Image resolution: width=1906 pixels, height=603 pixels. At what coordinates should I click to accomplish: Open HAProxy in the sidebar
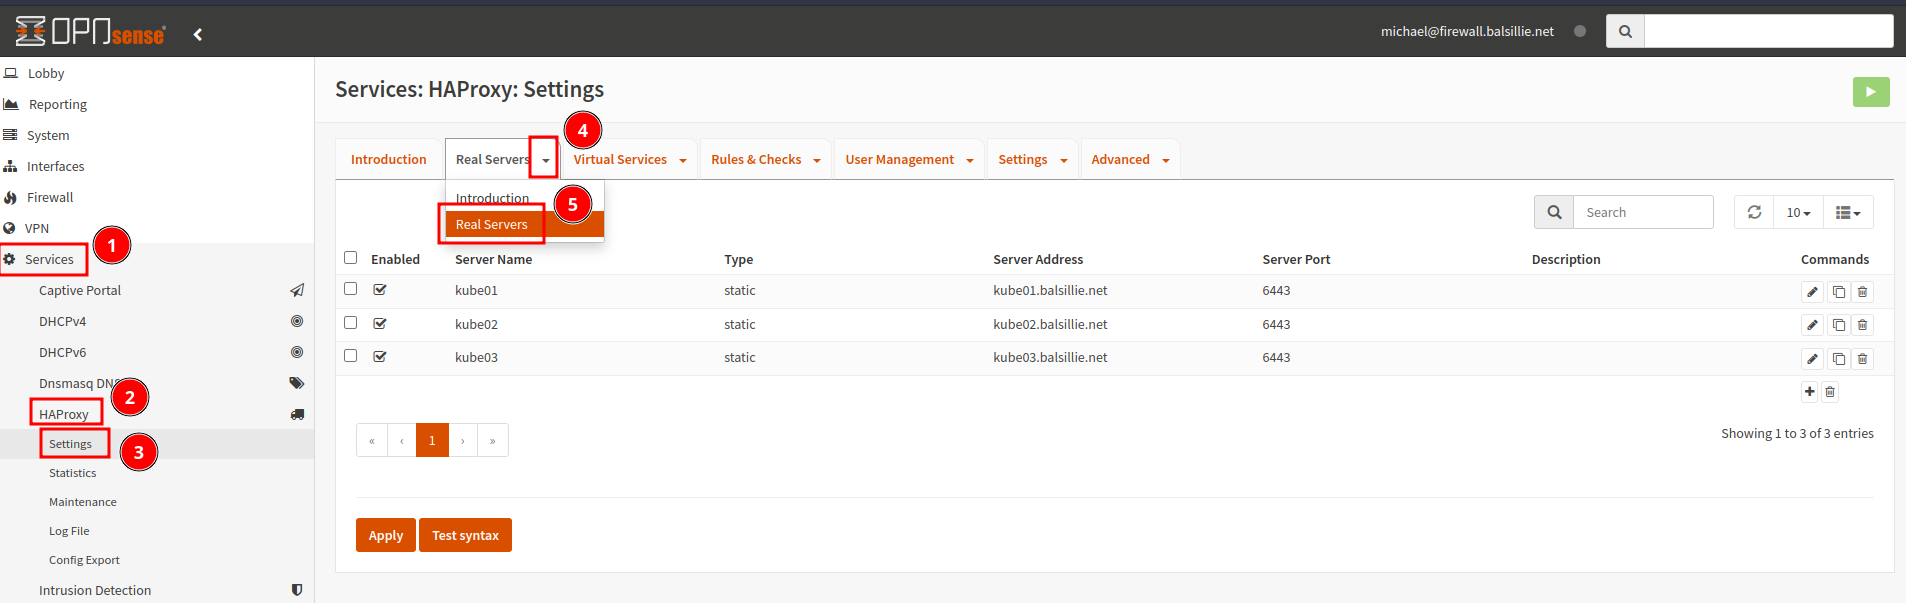[x=64, y=414]
